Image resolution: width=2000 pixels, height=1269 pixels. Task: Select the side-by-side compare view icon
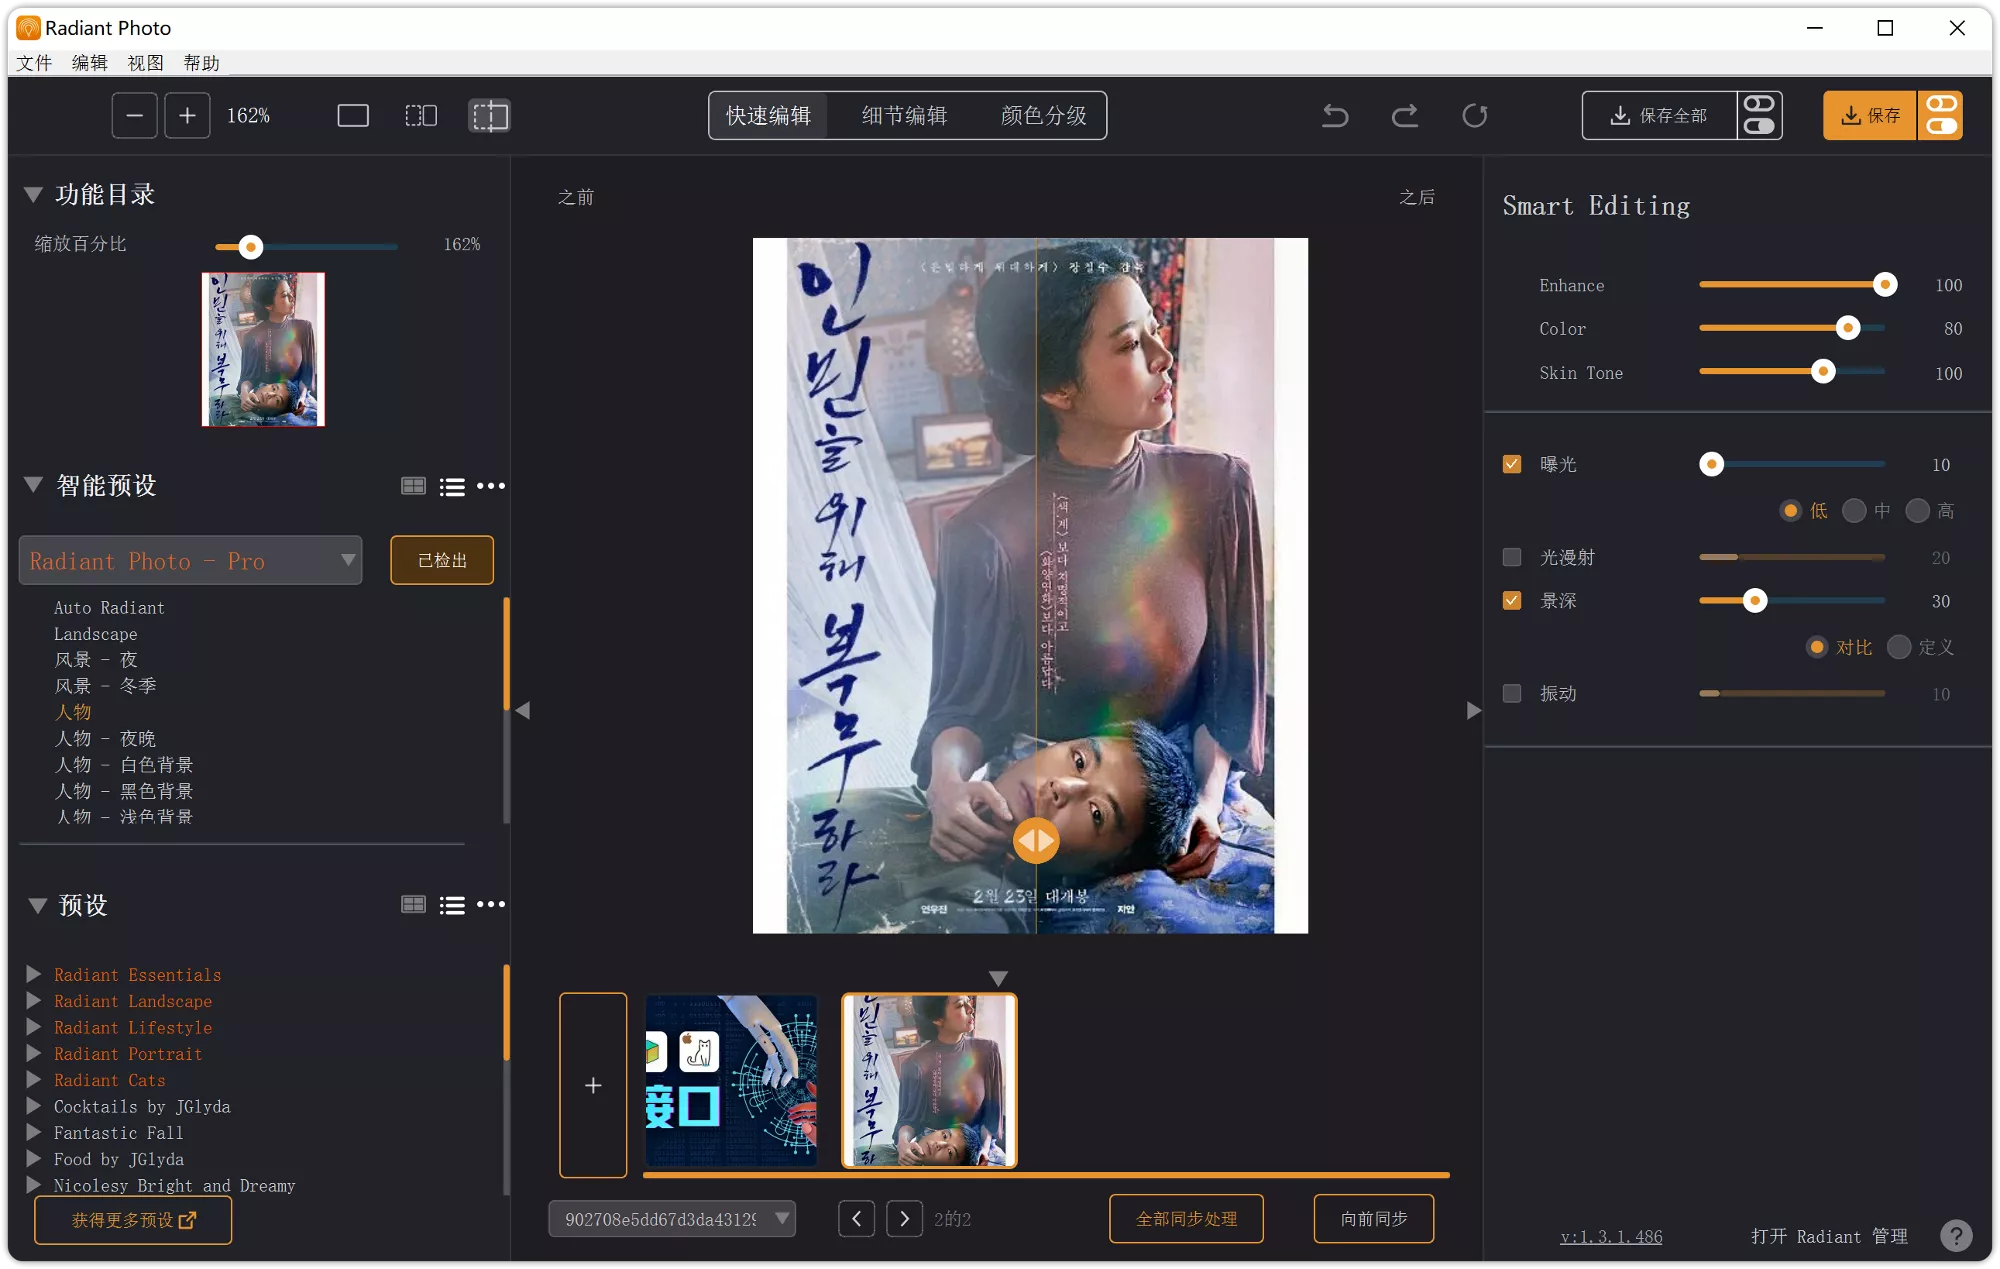(420, 115)
